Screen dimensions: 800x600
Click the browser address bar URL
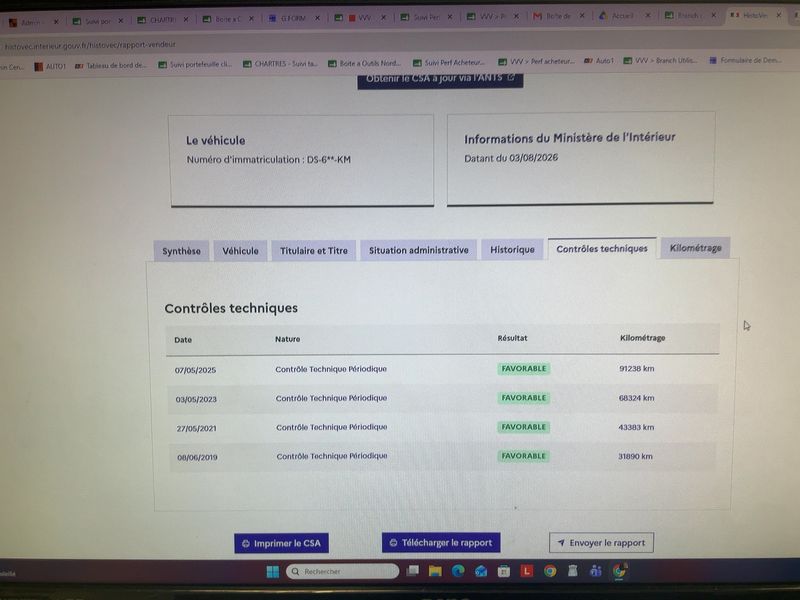point(90,45)
